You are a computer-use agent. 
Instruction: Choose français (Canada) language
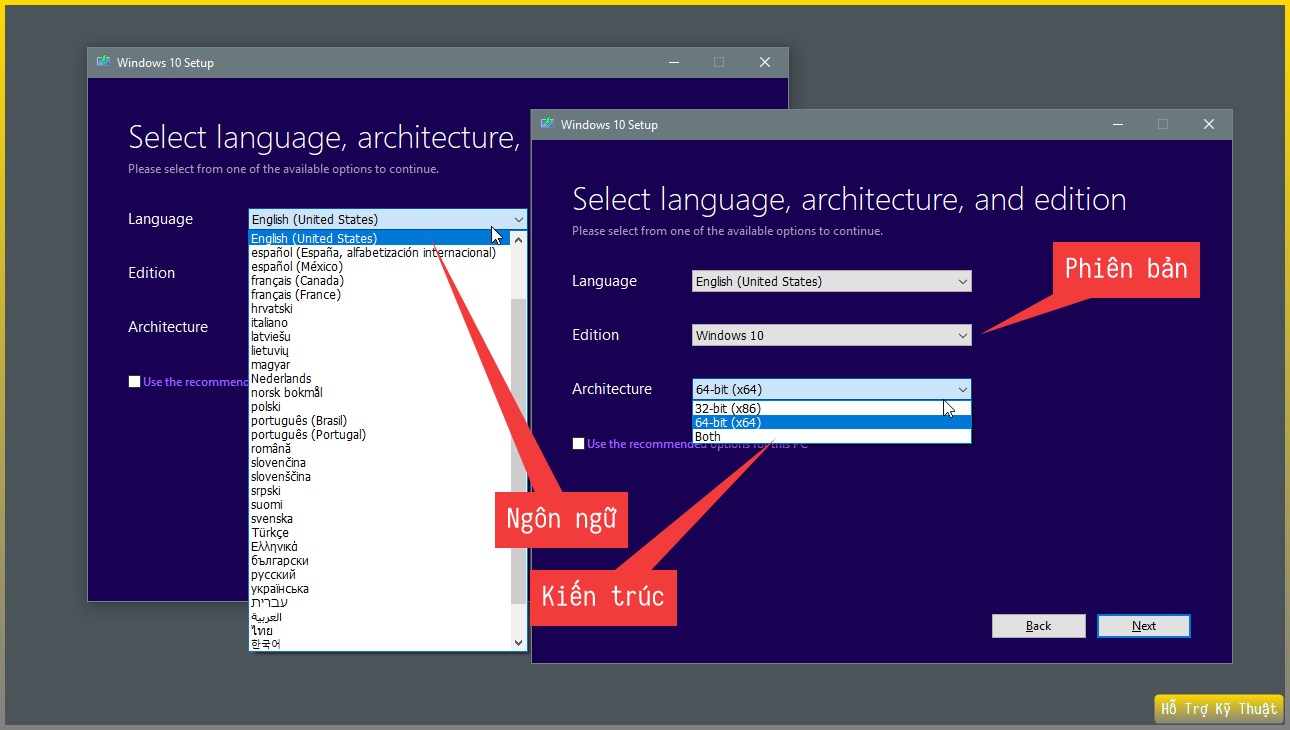point(379,280)
